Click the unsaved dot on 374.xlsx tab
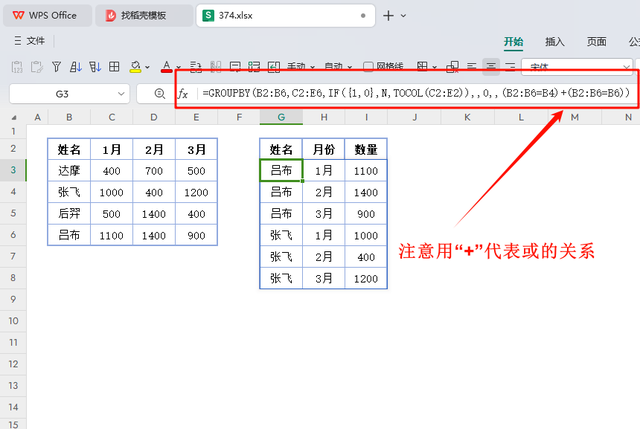This screenshot has width=640, height=429. tap(363, 16)
